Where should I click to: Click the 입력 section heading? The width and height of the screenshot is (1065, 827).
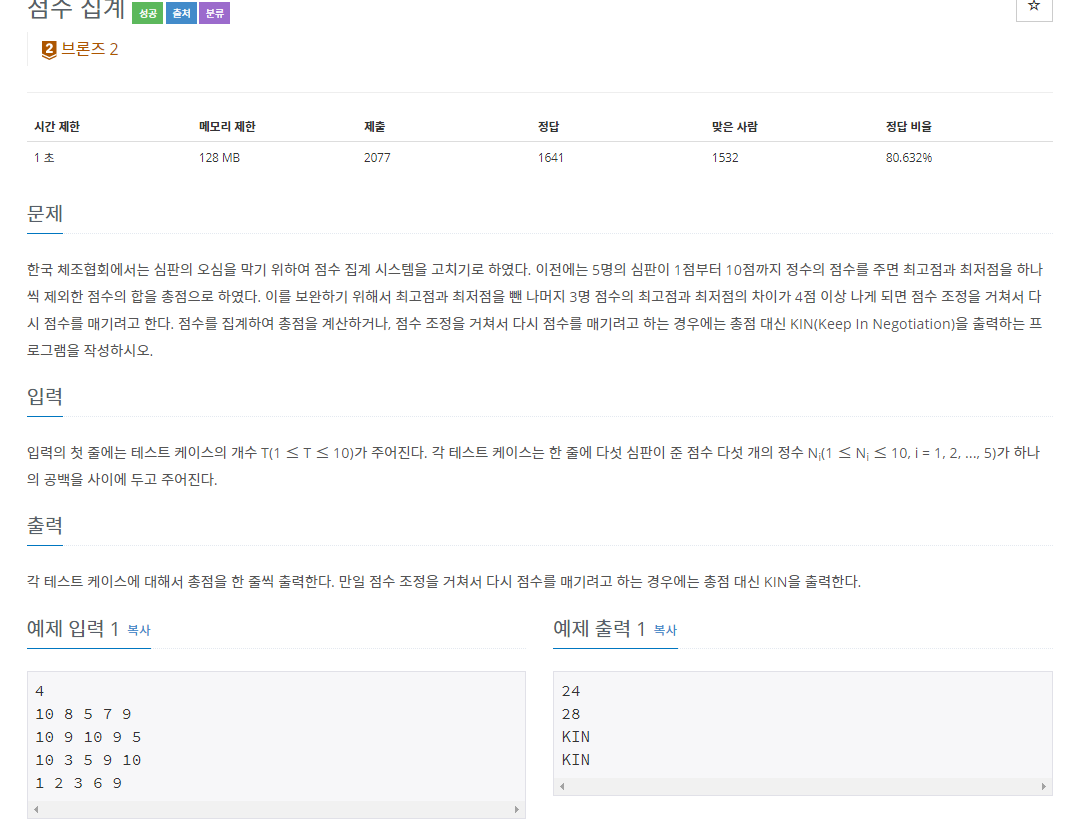(45, 397)
